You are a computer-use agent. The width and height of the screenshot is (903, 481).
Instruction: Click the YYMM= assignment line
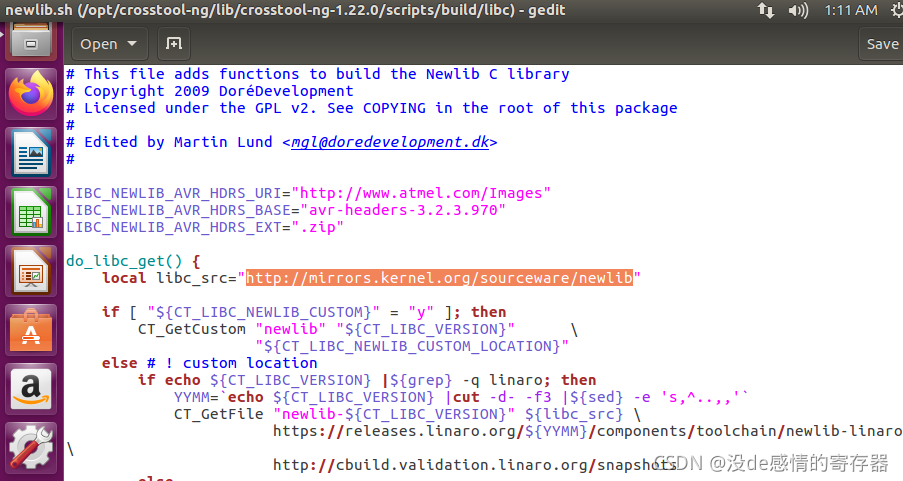pos(461,397)
